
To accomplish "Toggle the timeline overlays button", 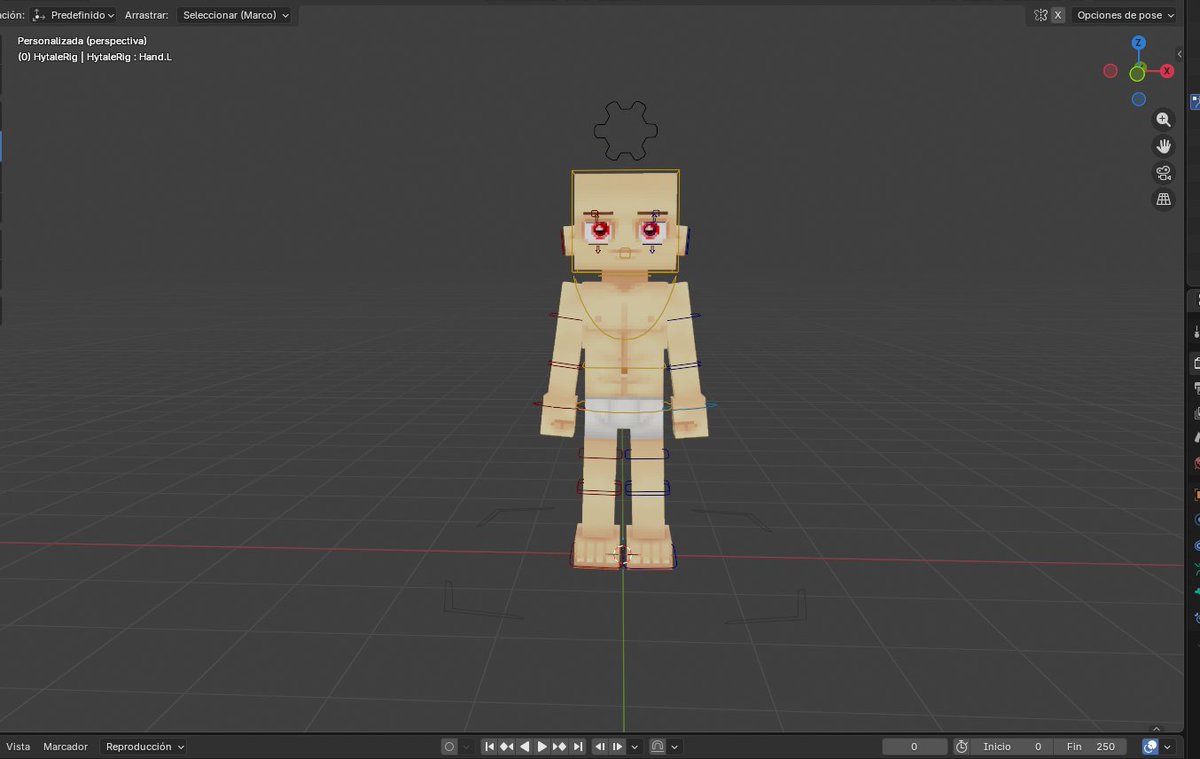I will (x=1150, y=746).
